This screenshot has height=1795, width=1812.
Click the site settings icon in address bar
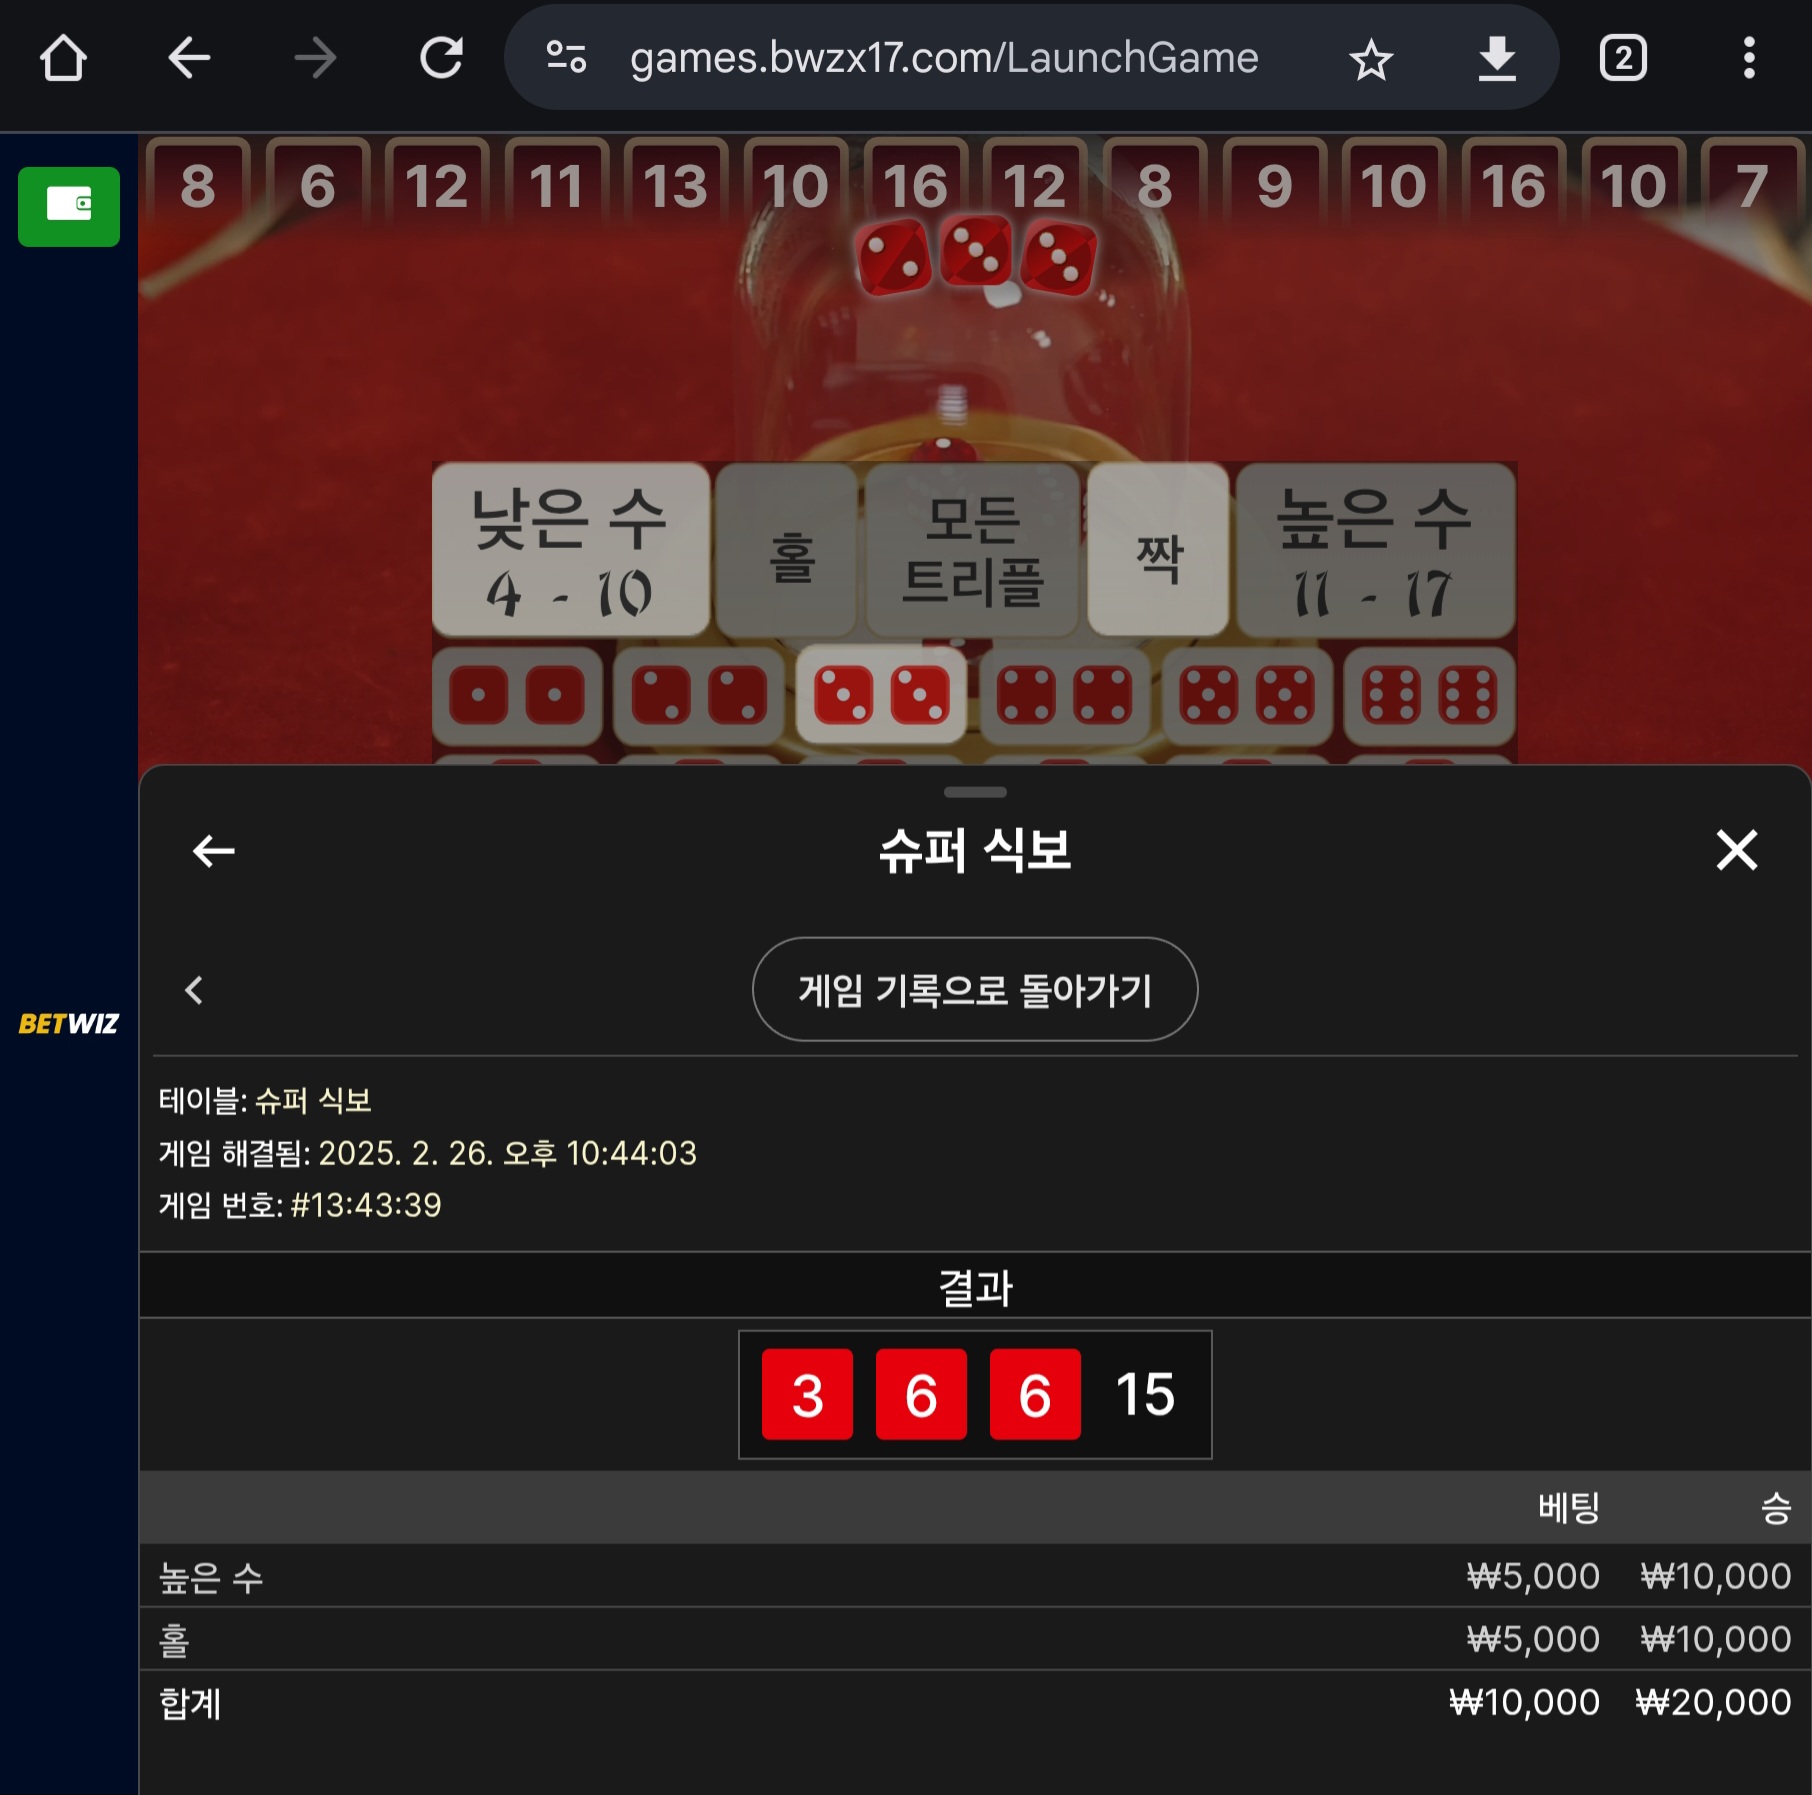click(566, 58)
